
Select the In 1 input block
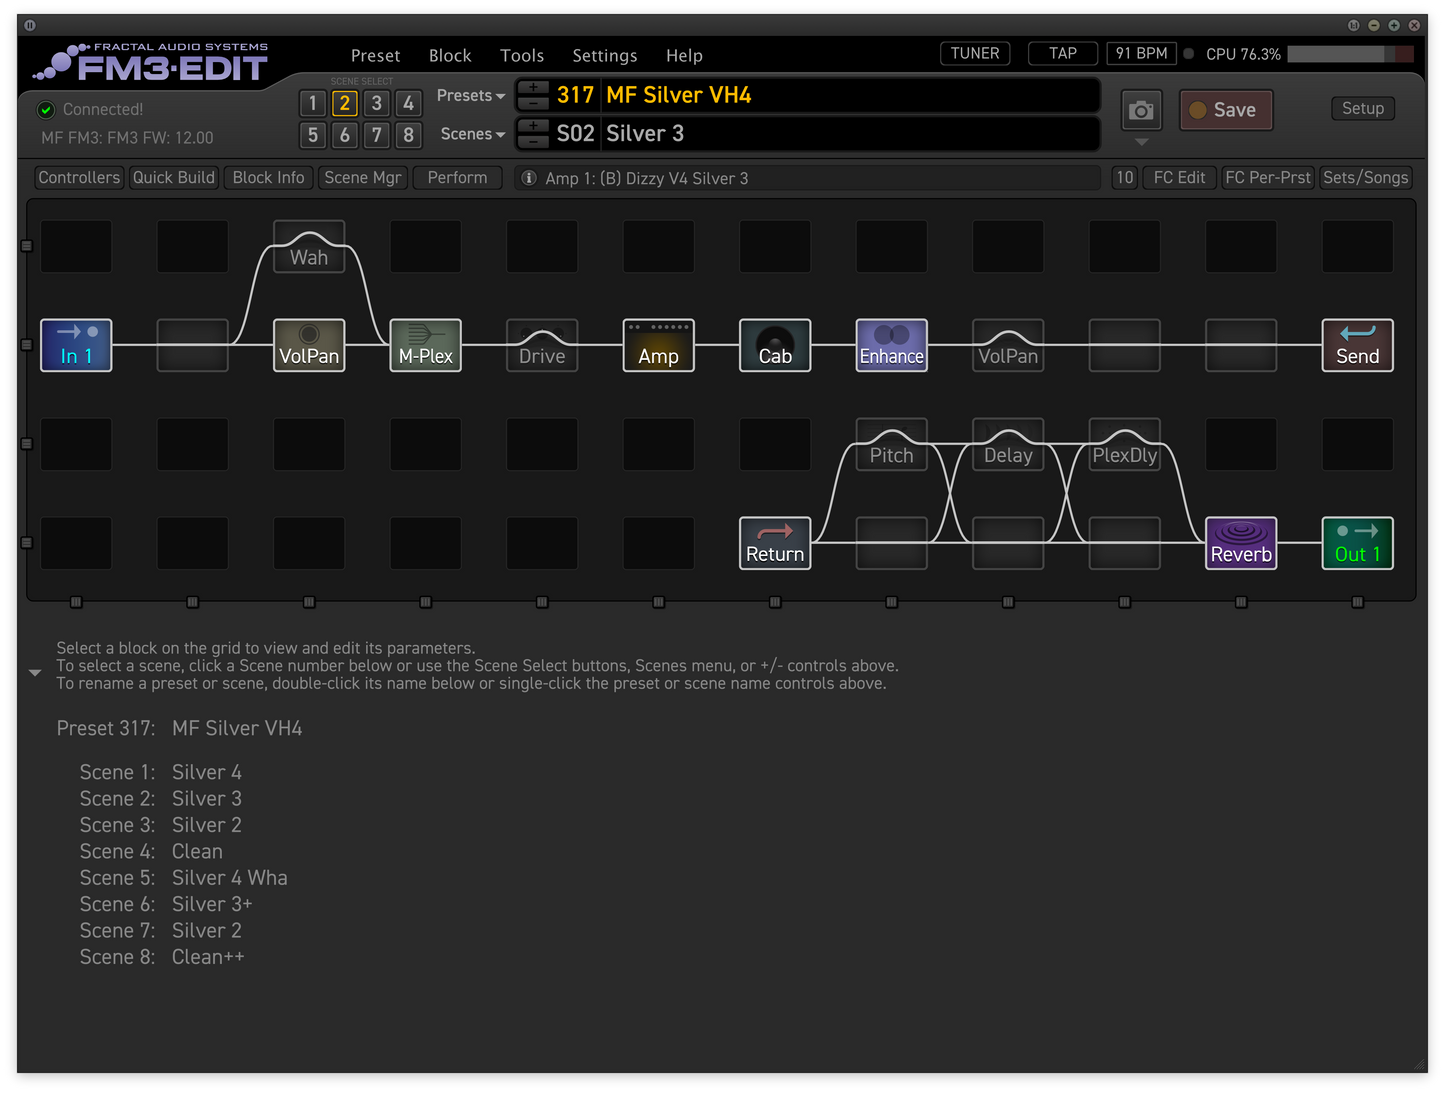tap(76, 345)
